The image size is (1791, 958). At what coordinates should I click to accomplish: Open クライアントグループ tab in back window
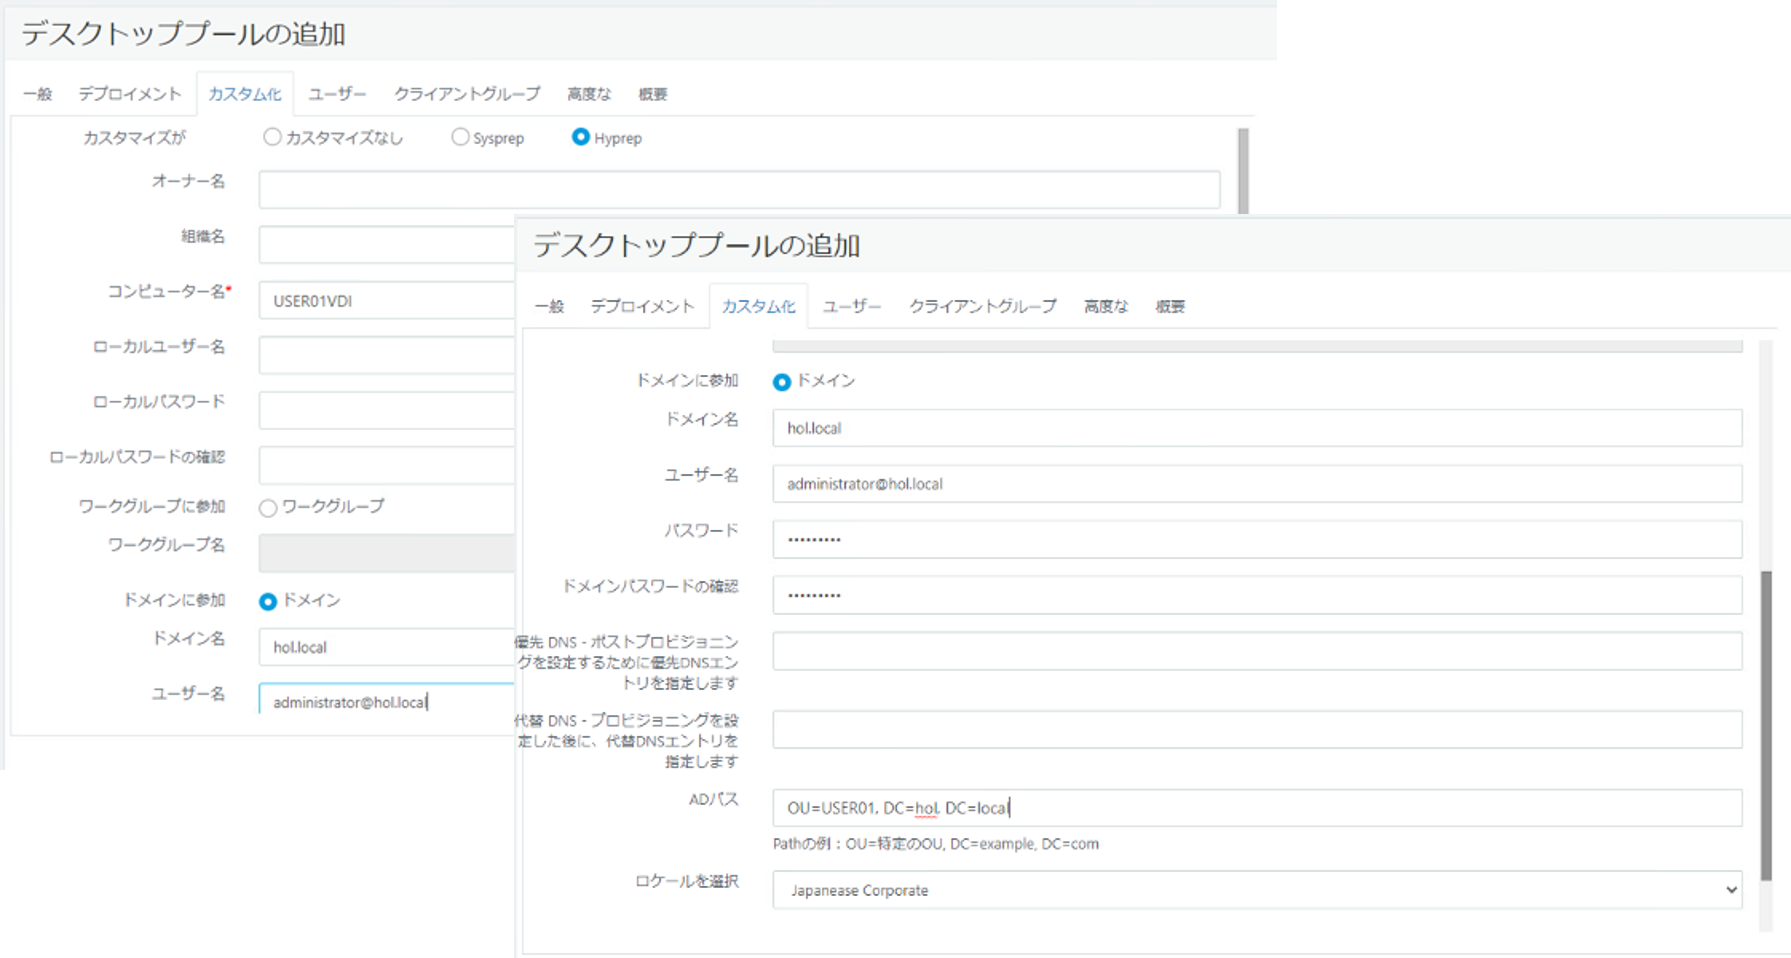(467, 94)
